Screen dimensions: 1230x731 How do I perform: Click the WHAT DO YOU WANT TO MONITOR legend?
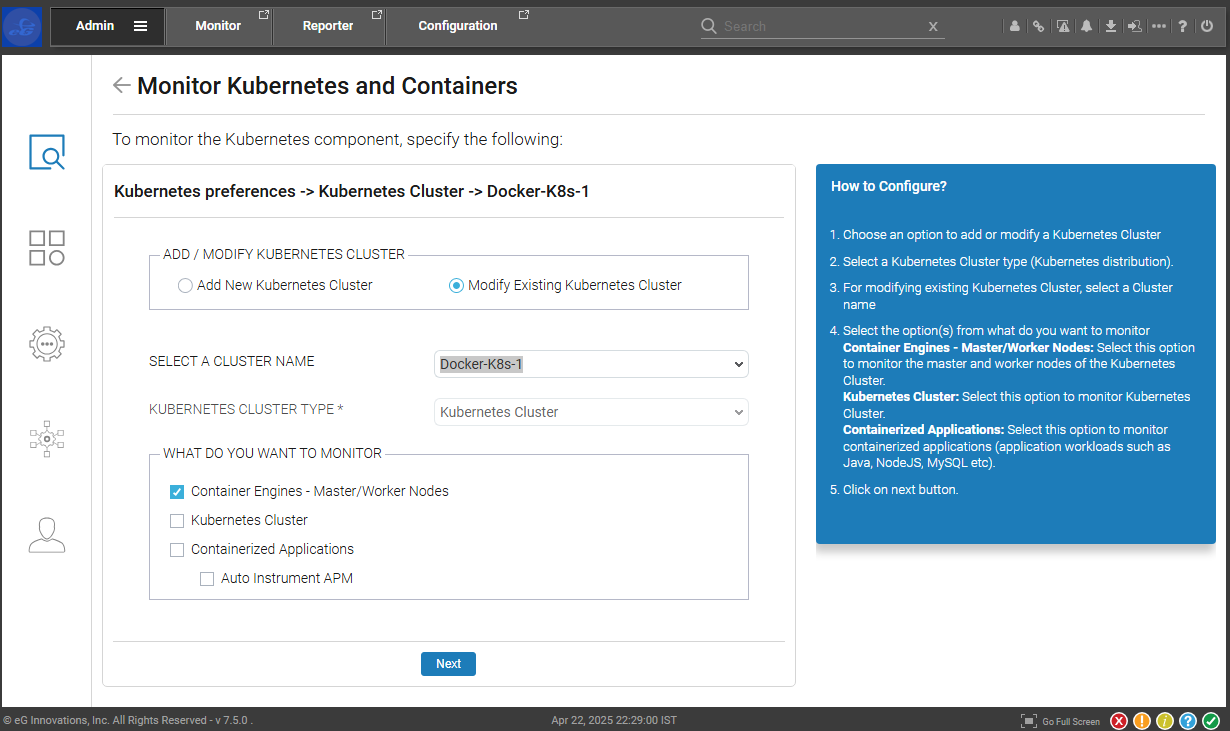pos(272,453)
